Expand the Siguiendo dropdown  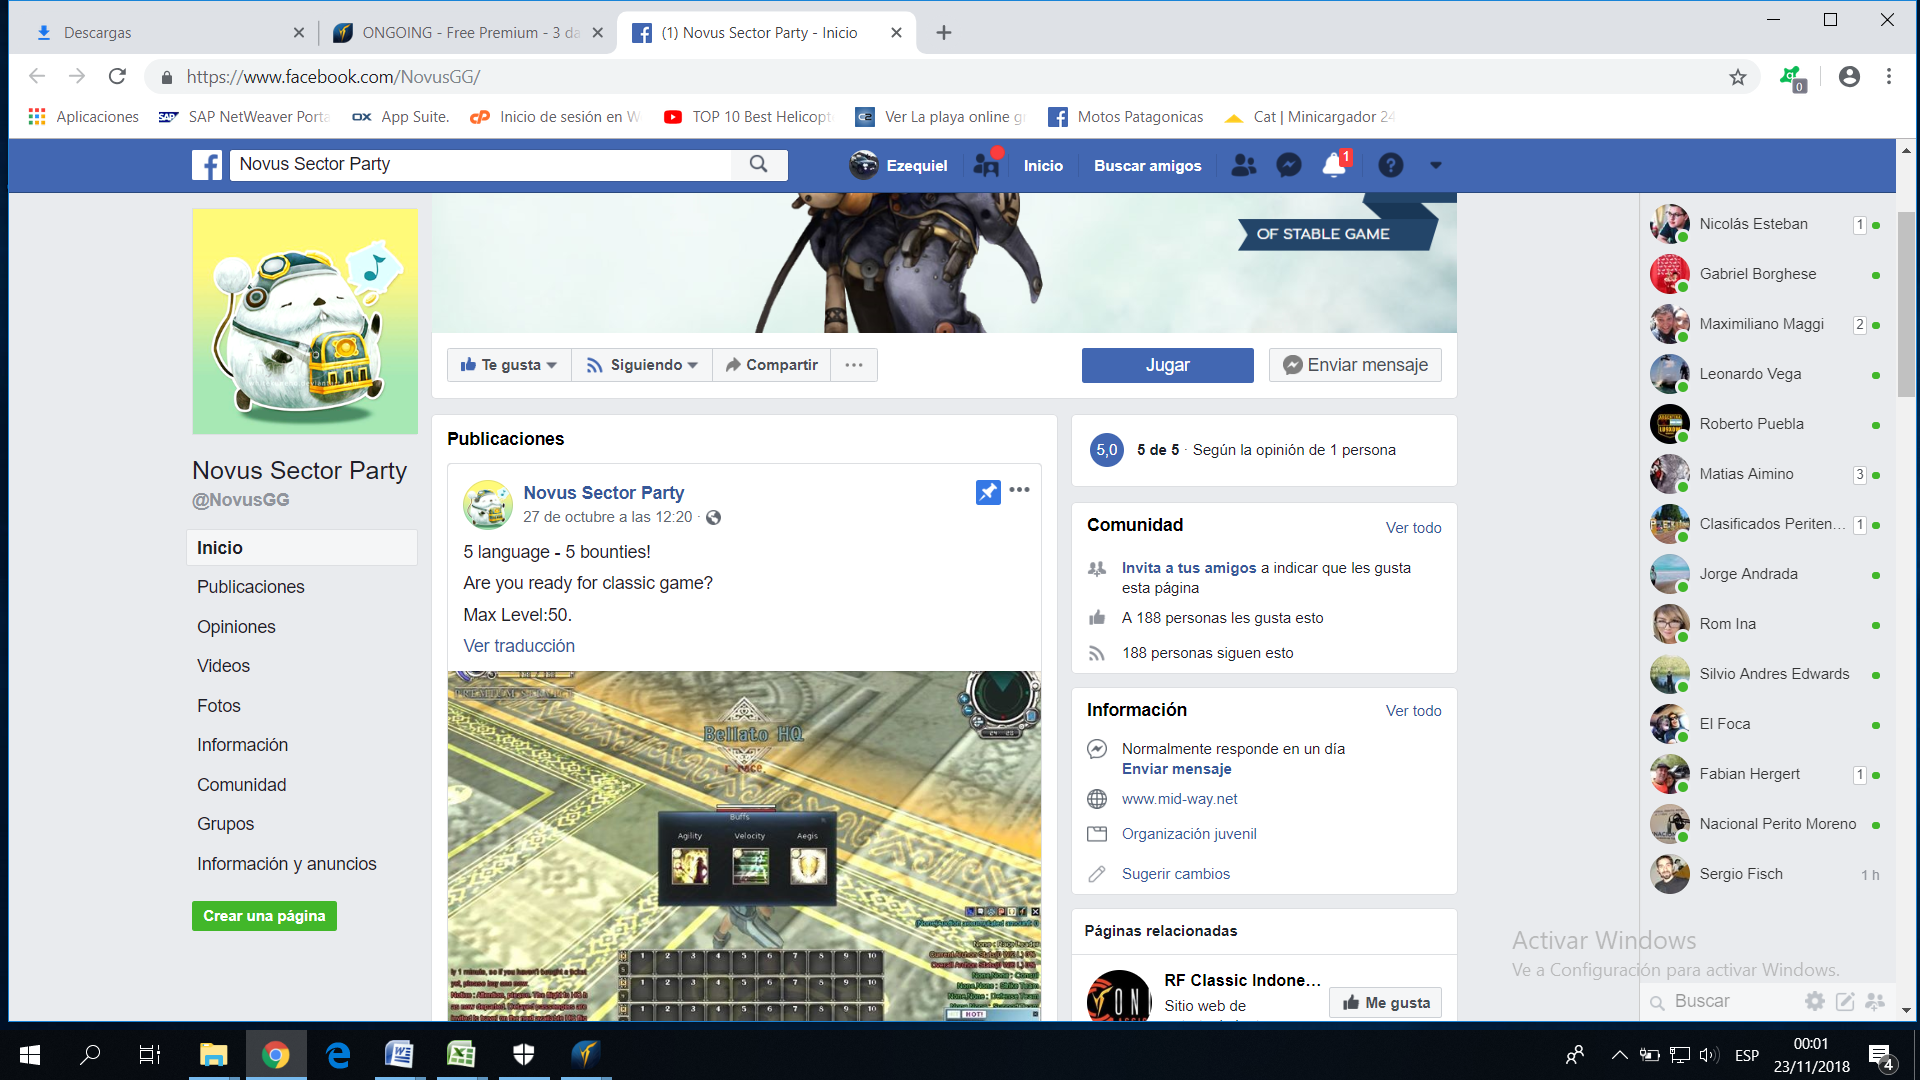pos(642,365)
